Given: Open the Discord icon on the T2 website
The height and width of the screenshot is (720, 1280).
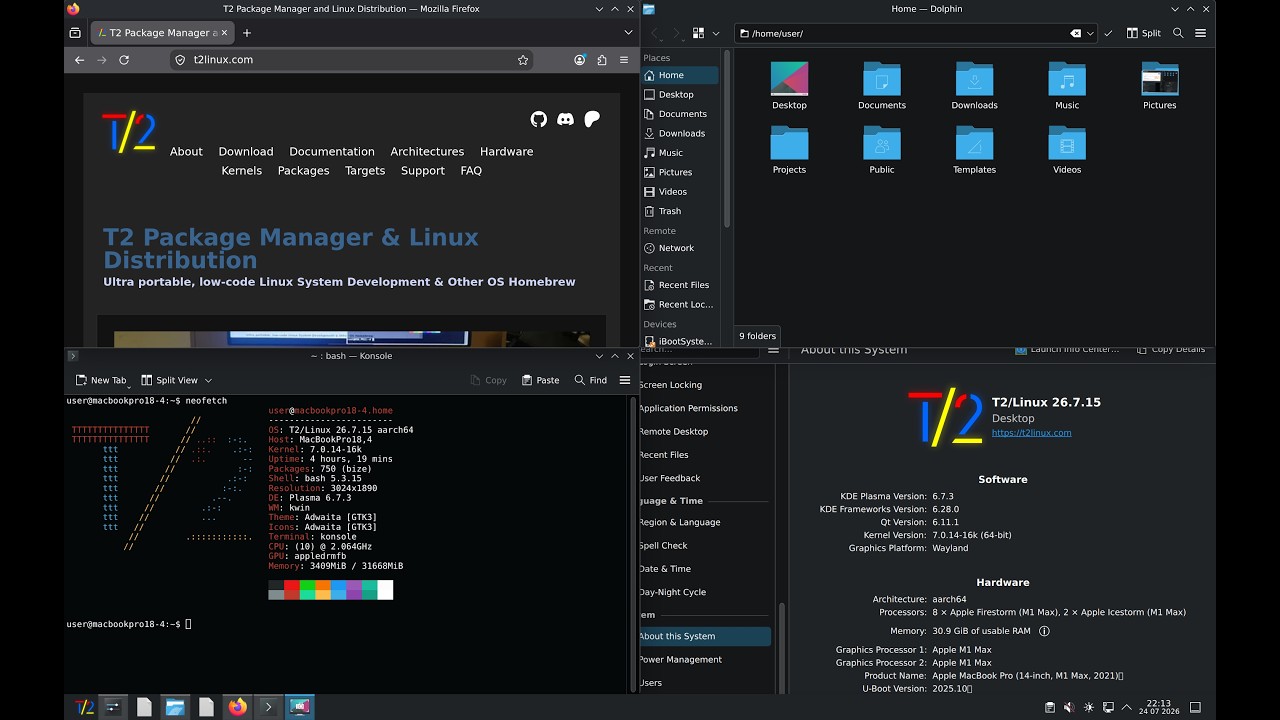Looking at the screenshot, I should [565, 119].
